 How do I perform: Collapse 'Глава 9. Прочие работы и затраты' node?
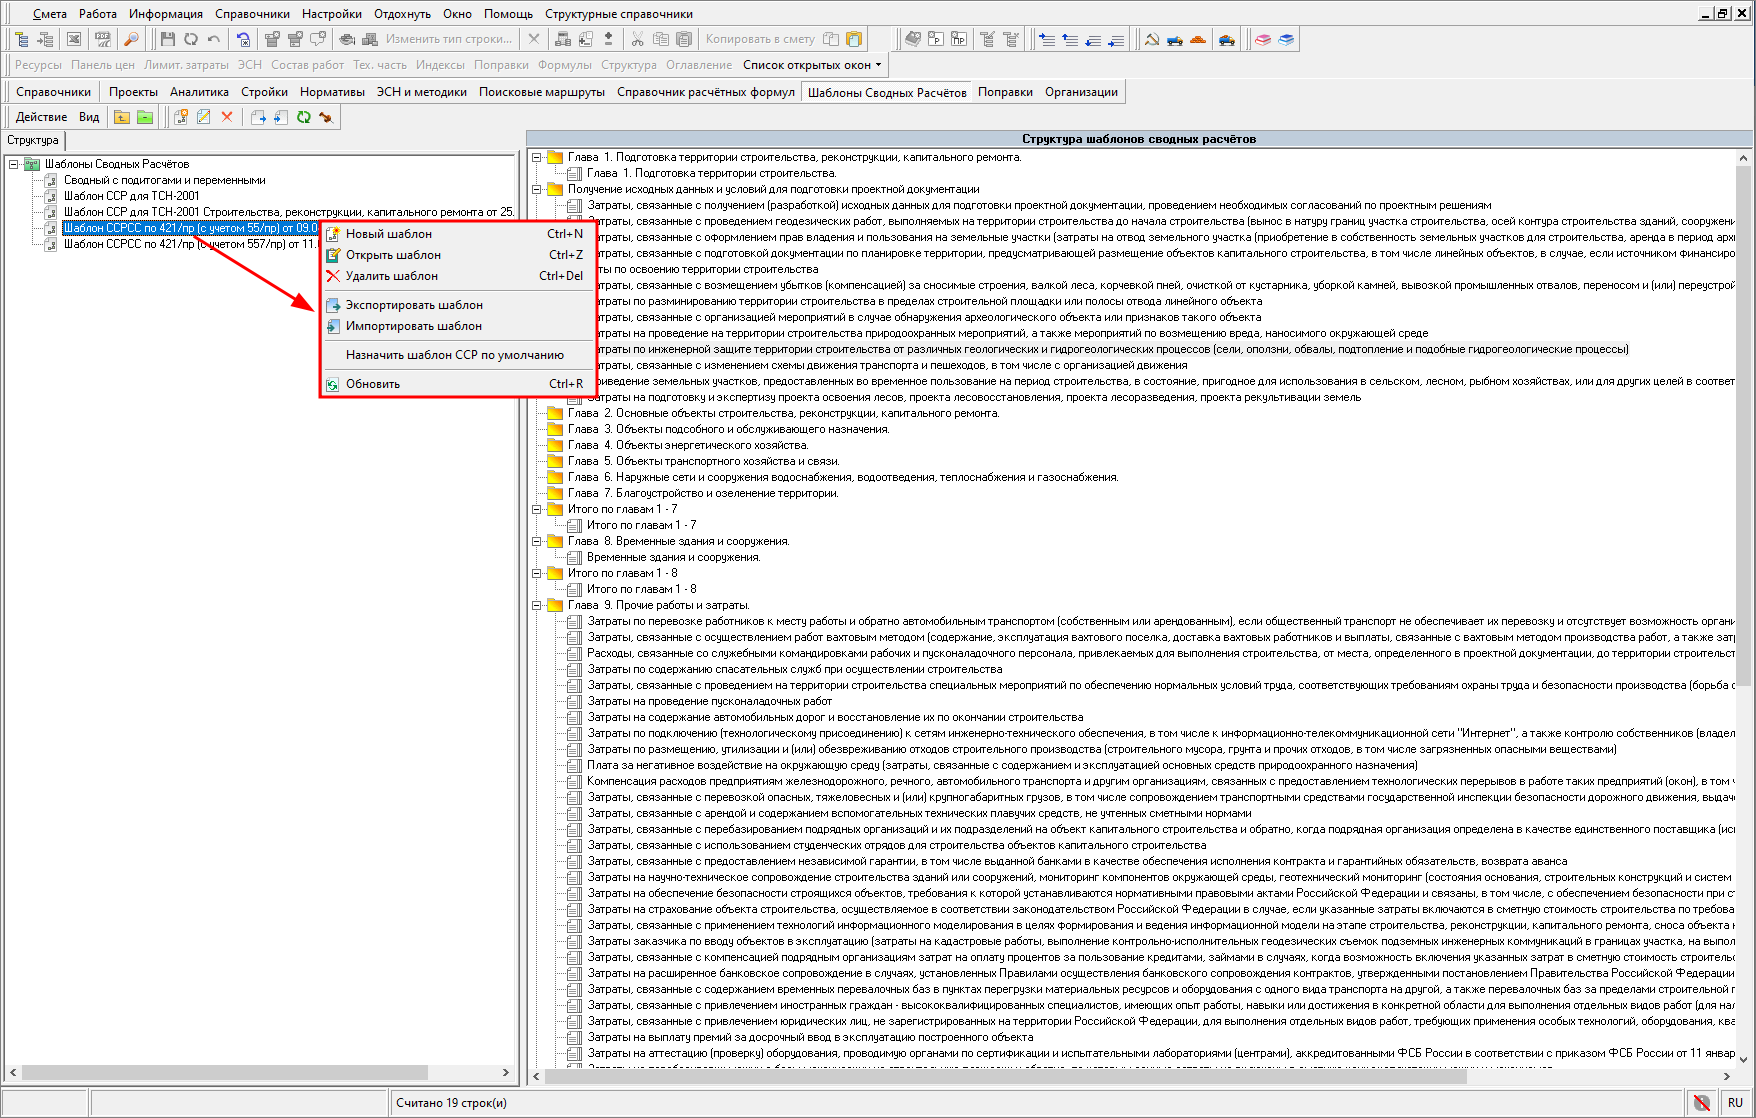(x=537, y=605)
